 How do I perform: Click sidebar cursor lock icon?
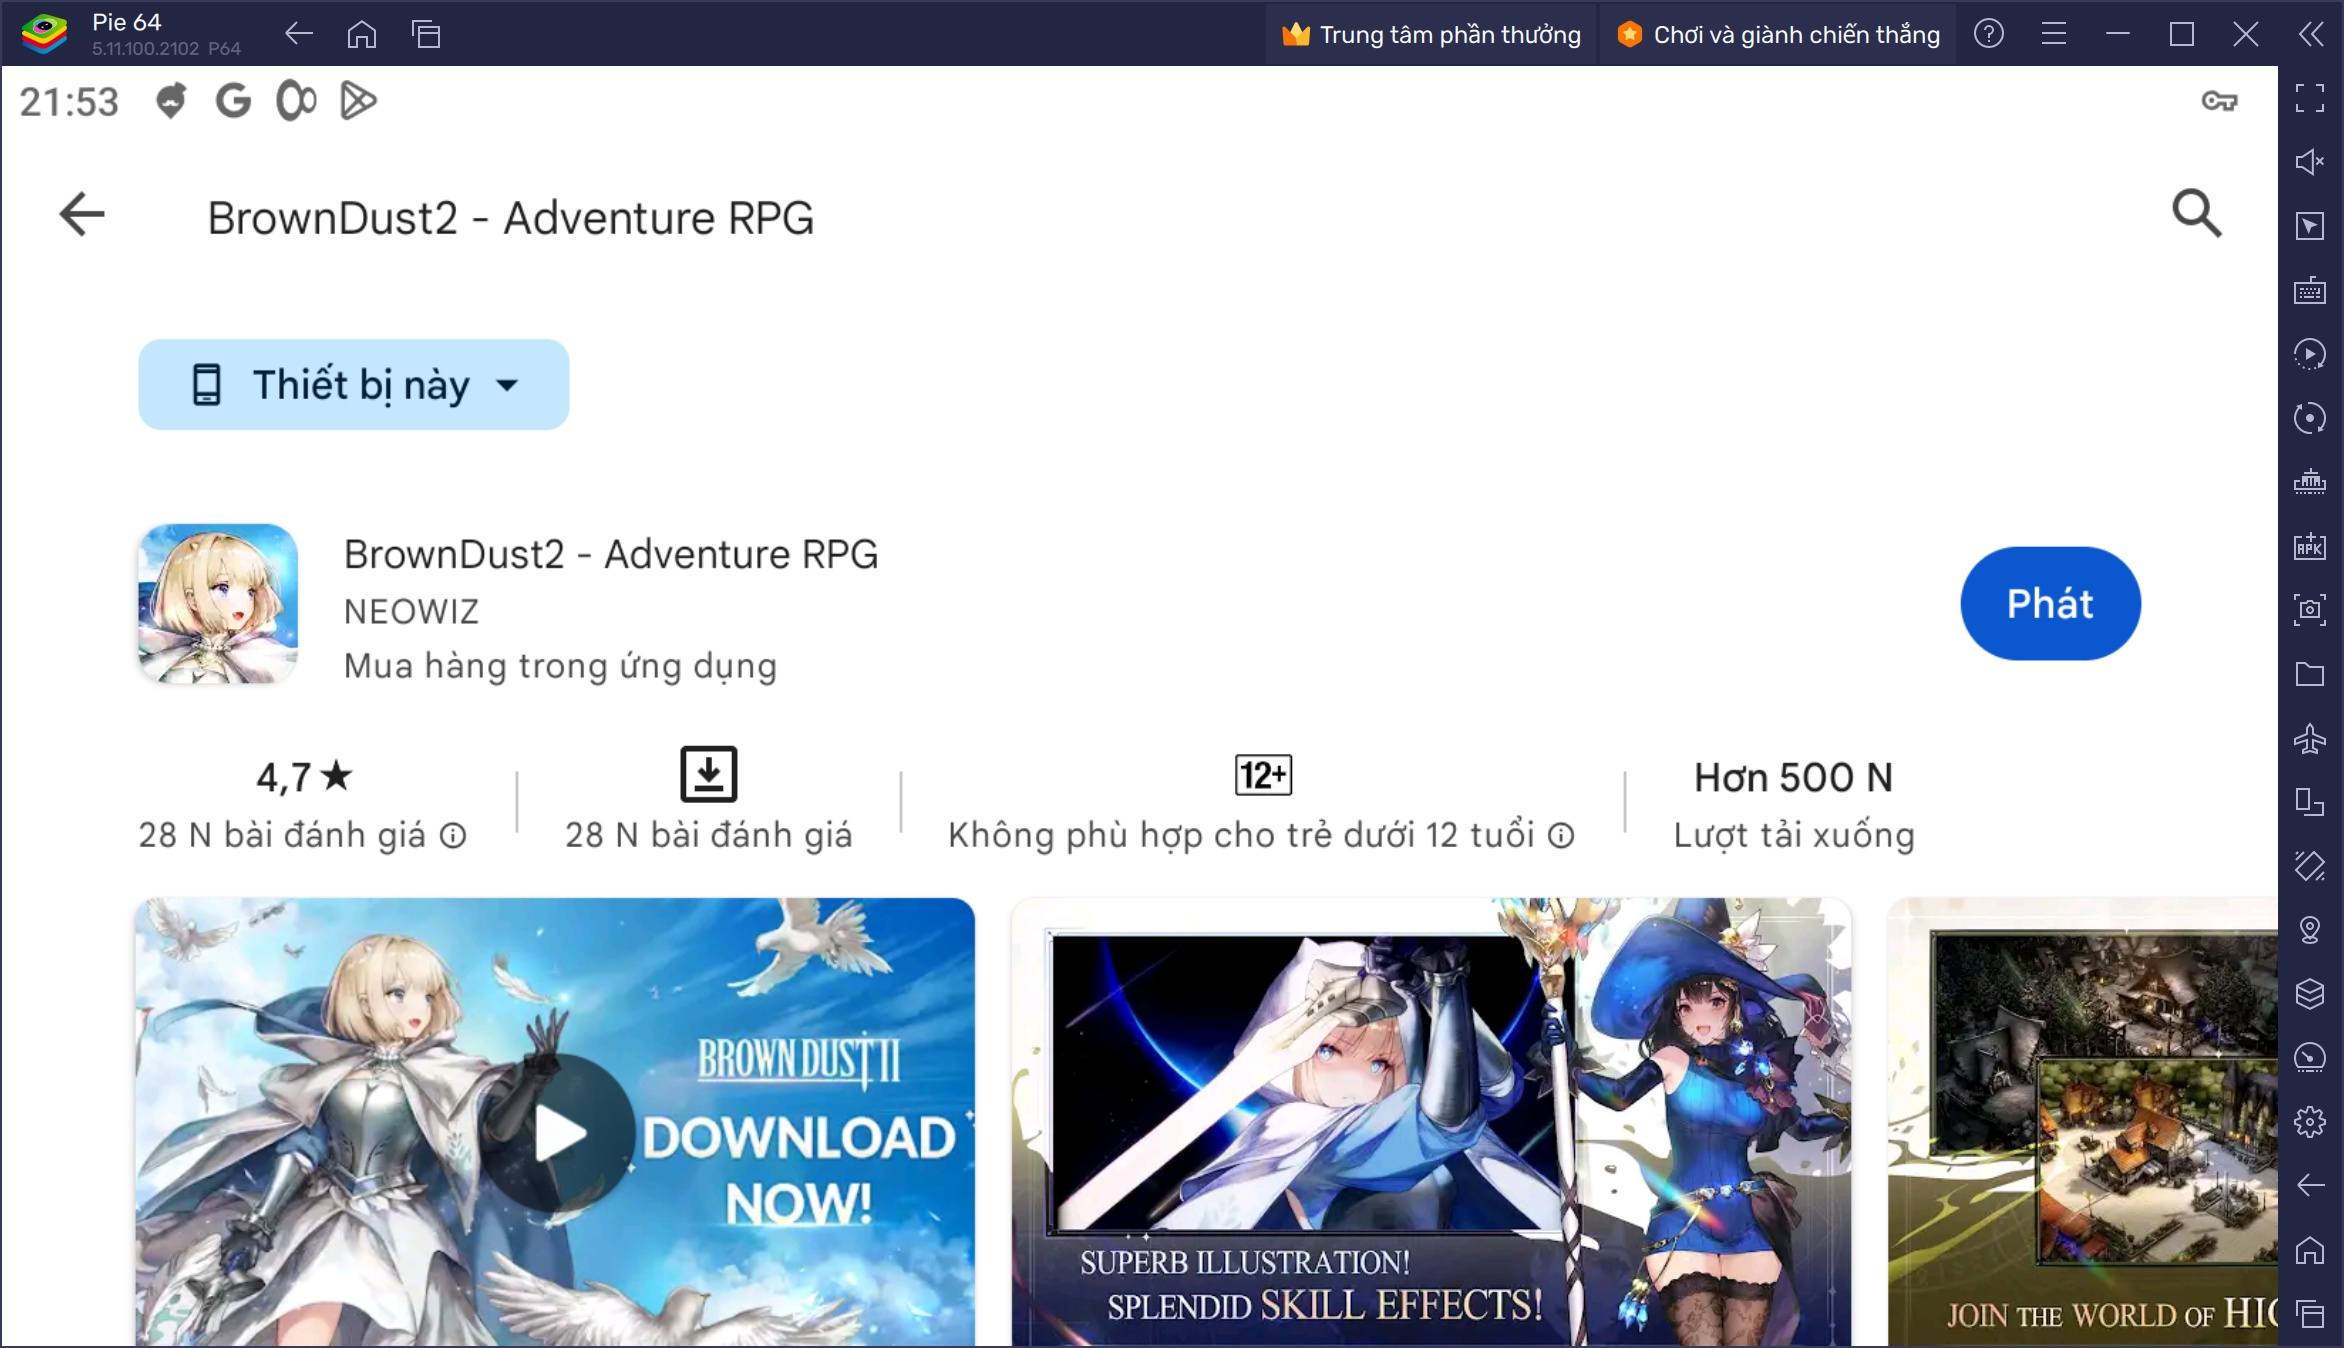pos(2310,226)
